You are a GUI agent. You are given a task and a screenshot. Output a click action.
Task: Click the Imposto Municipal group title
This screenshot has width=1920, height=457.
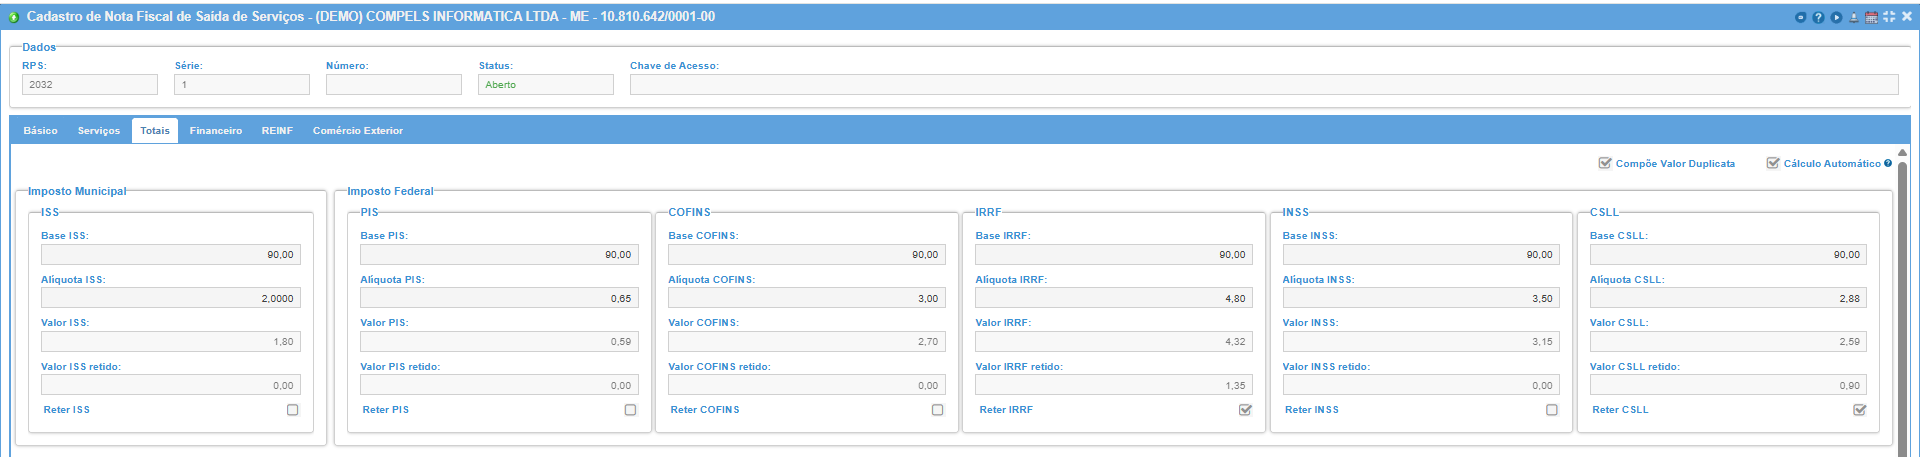coord(77,191)
